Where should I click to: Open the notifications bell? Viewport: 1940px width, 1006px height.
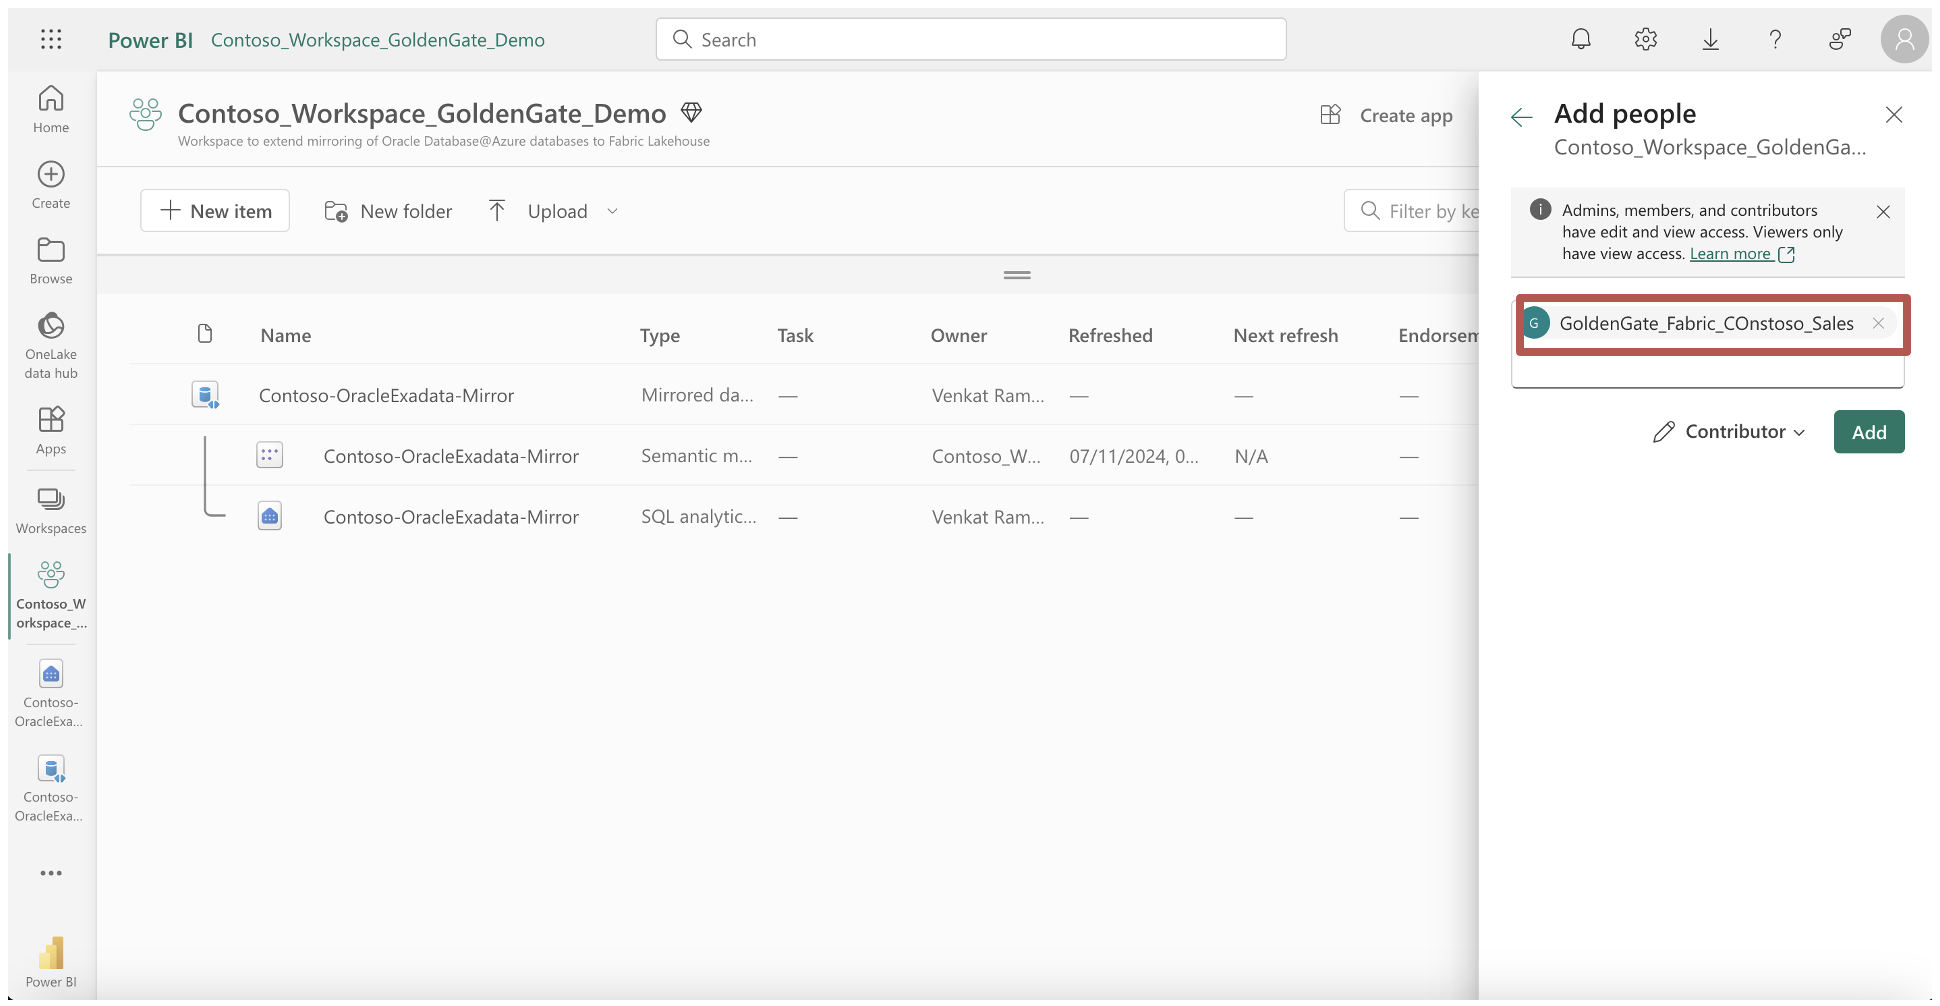1581,39
